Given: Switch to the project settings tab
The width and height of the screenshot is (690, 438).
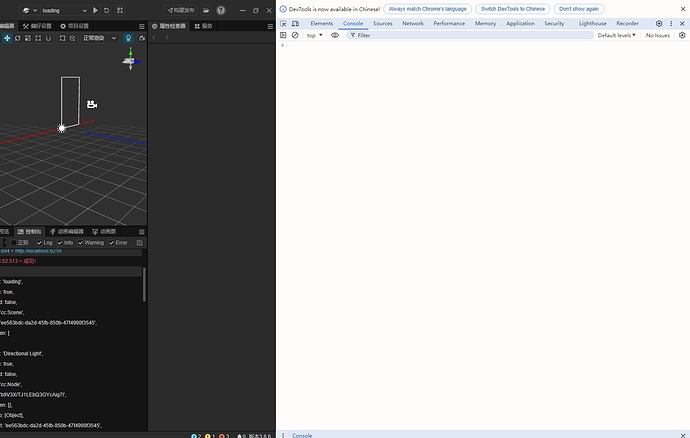Looking at the screenshot, I should pos(74,26).
